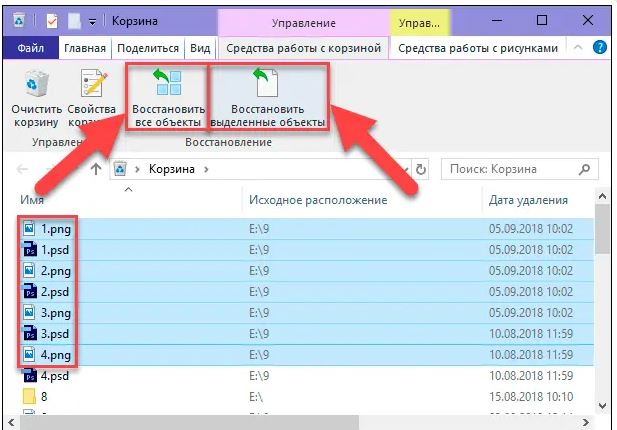Screen dimensions: 617x430
Task: Click the 4.png image file icon
Action: click(x=30, y=354)
